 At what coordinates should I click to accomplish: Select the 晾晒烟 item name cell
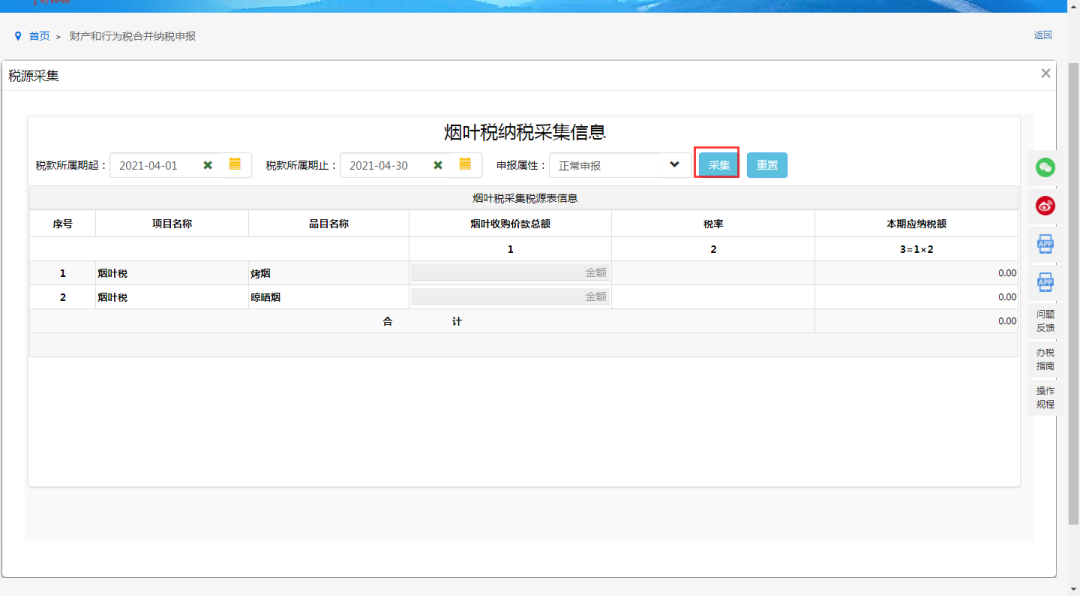[329, 297]
